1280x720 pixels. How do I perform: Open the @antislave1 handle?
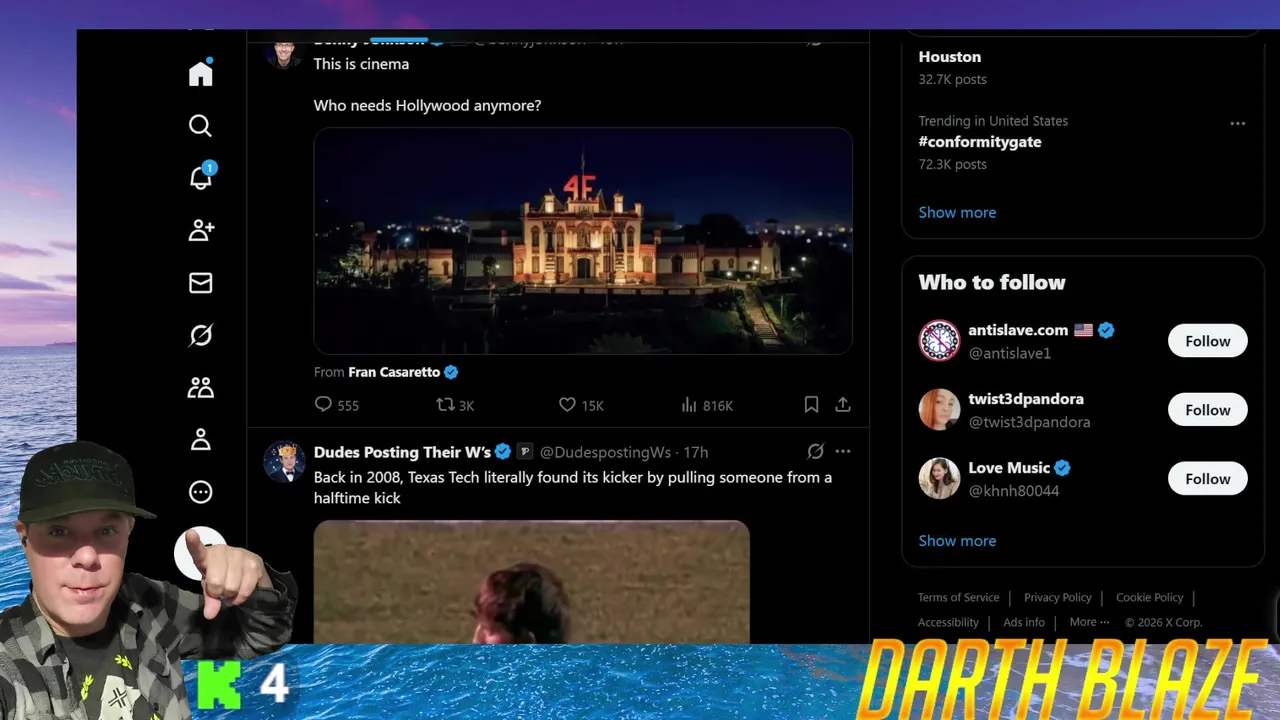click(1009, 353)
